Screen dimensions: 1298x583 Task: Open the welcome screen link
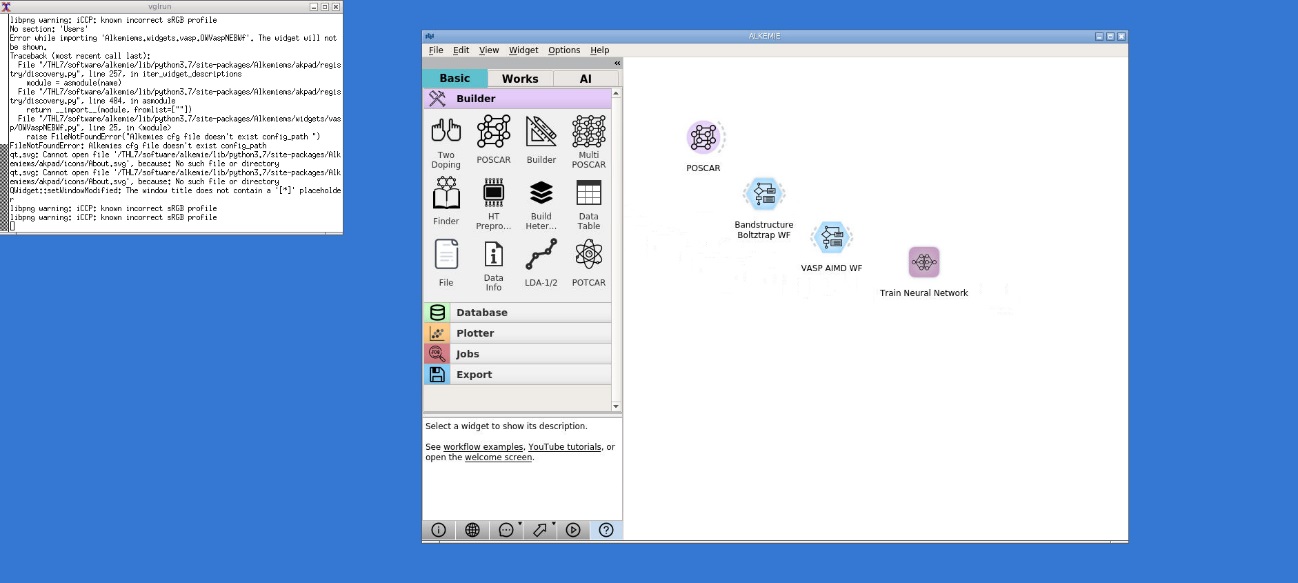[498, 457]
